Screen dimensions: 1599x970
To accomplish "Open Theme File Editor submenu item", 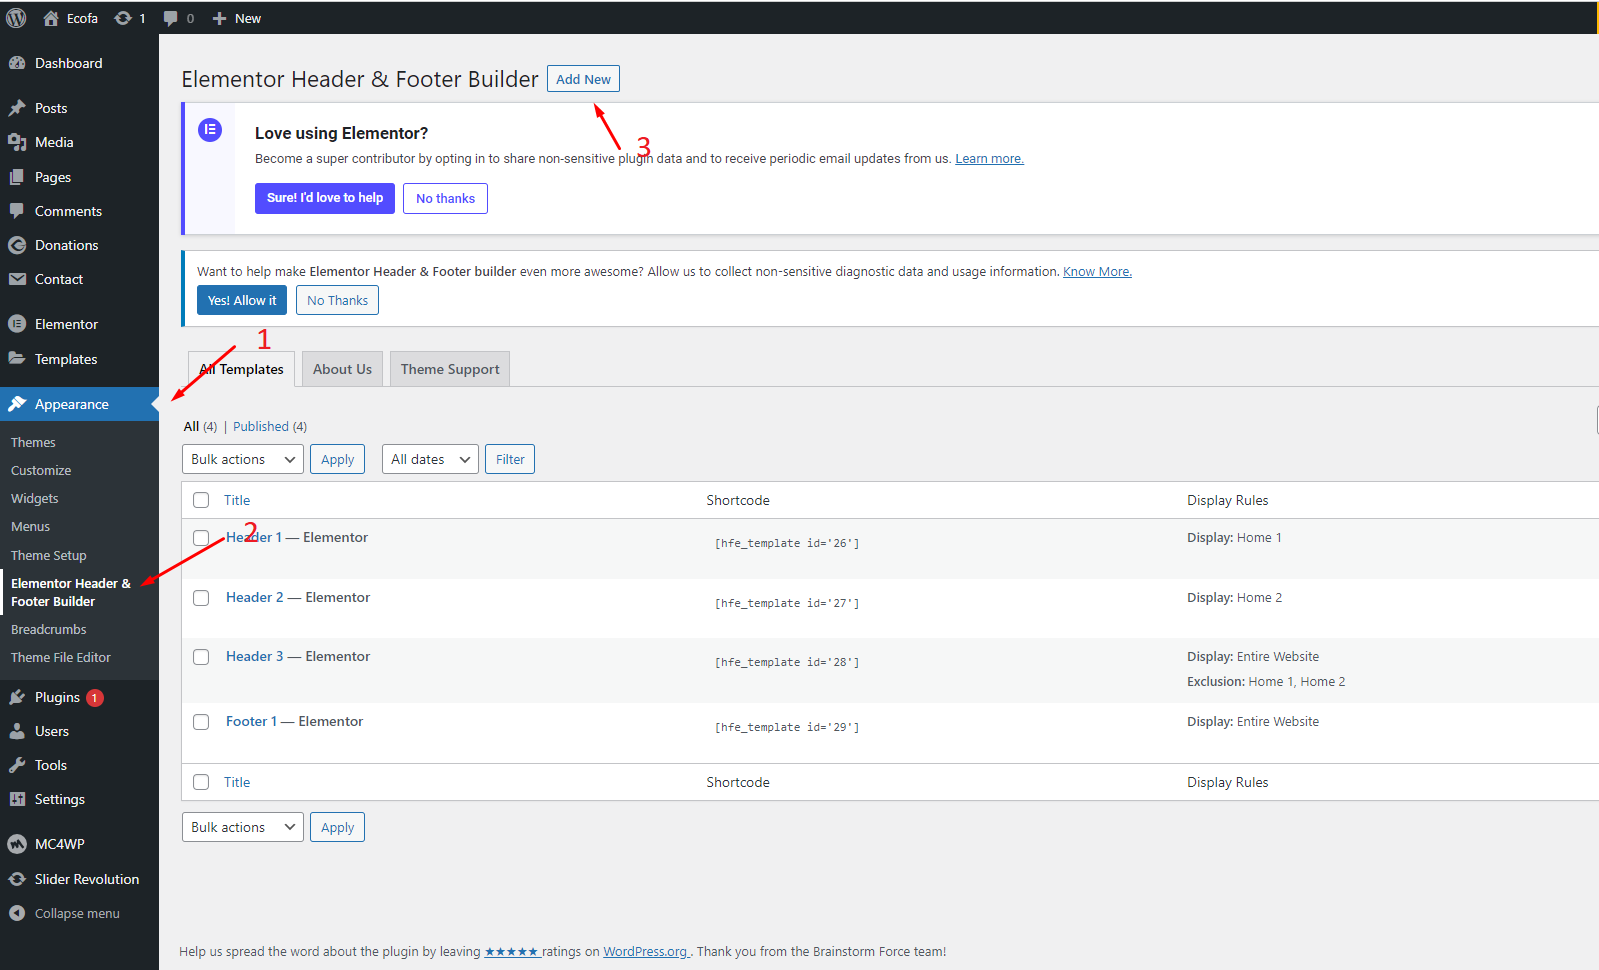I will [x=61, y=657].
